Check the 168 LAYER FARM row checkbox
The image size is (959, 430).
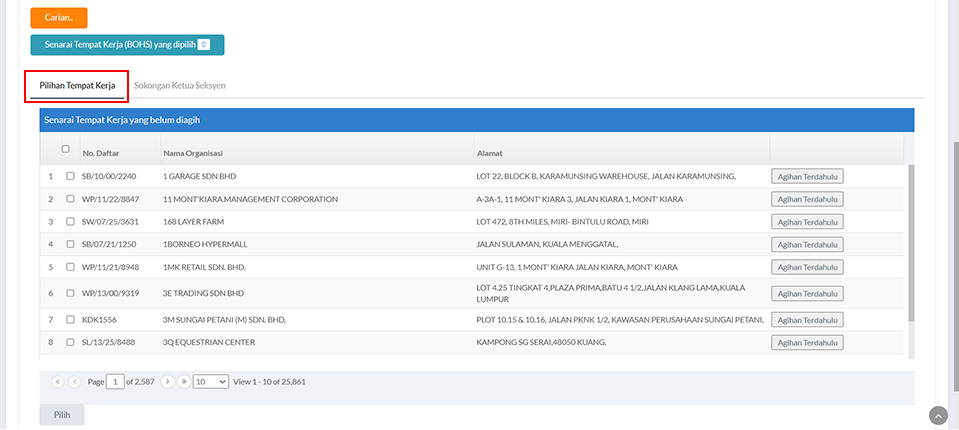[70, 221]
